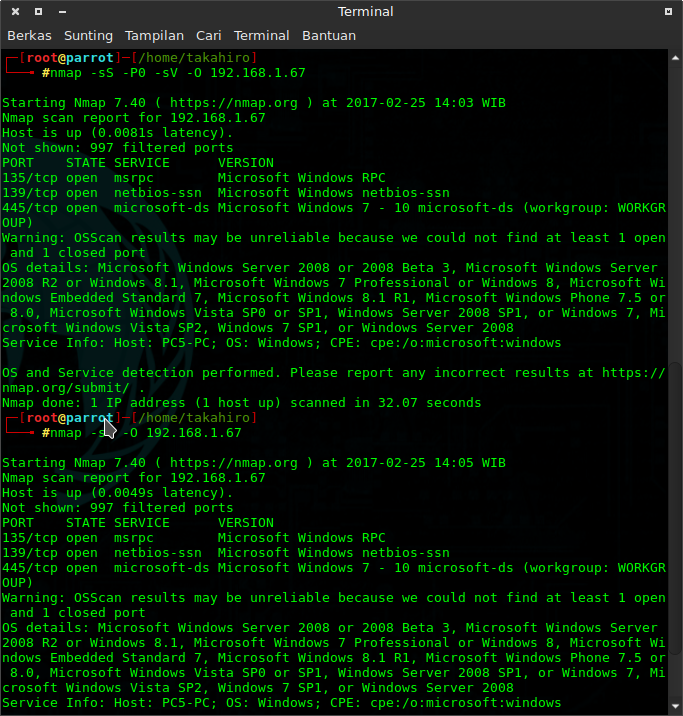Click '445/tcp open microsoft-ds' in second scan

[x=105, y=568]
